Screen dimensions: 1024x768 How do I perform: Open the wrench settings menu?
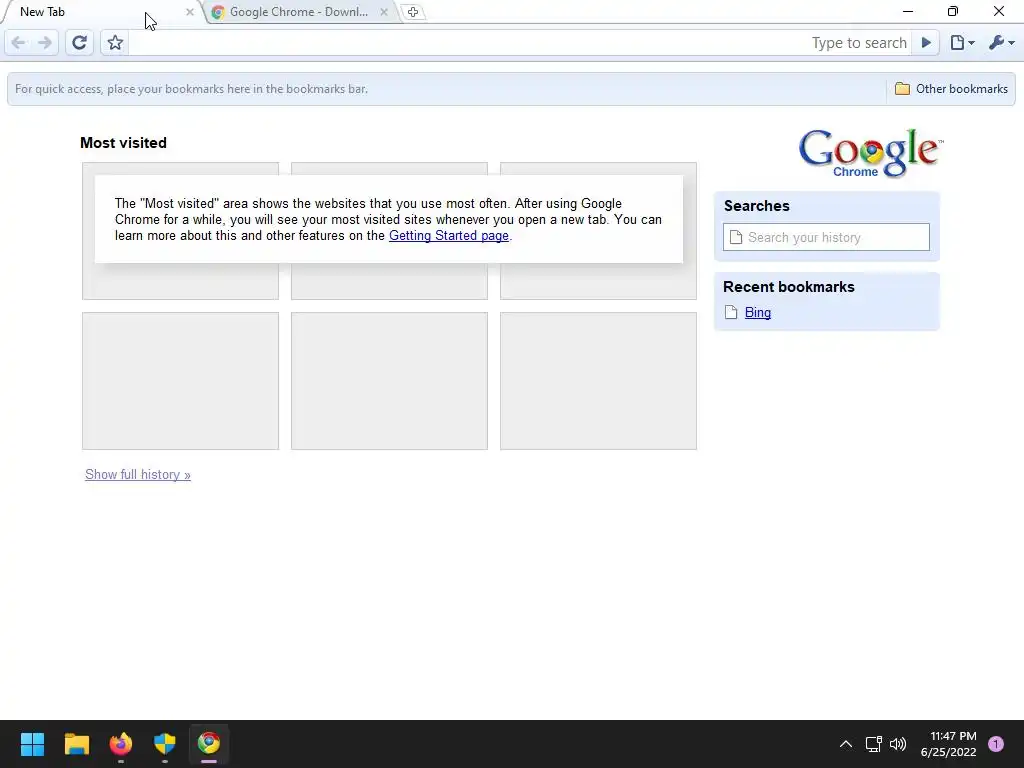(x=1001, y=43)
